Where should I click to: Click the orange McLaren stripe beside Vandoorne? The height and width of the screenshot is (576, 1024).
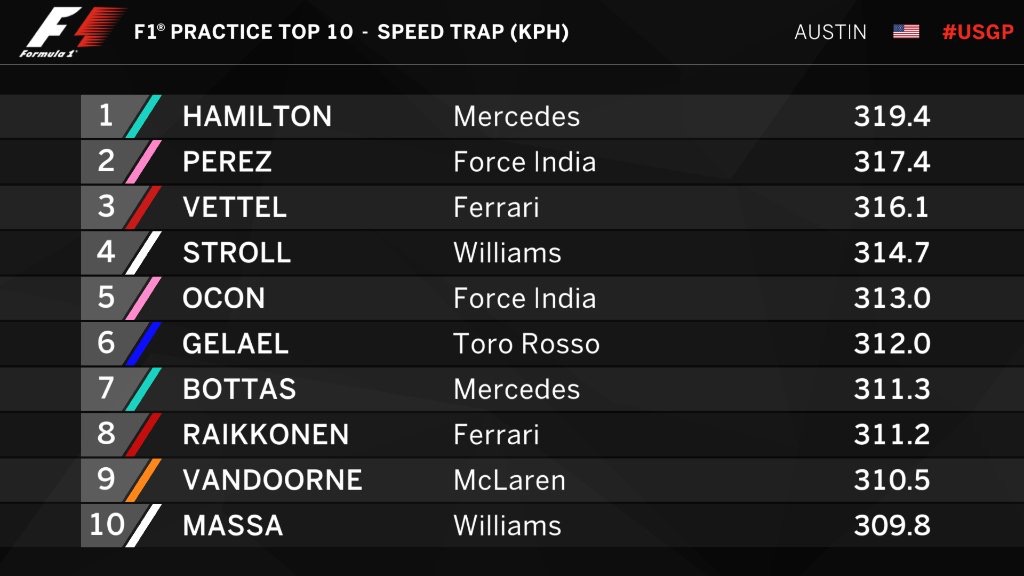143,480
